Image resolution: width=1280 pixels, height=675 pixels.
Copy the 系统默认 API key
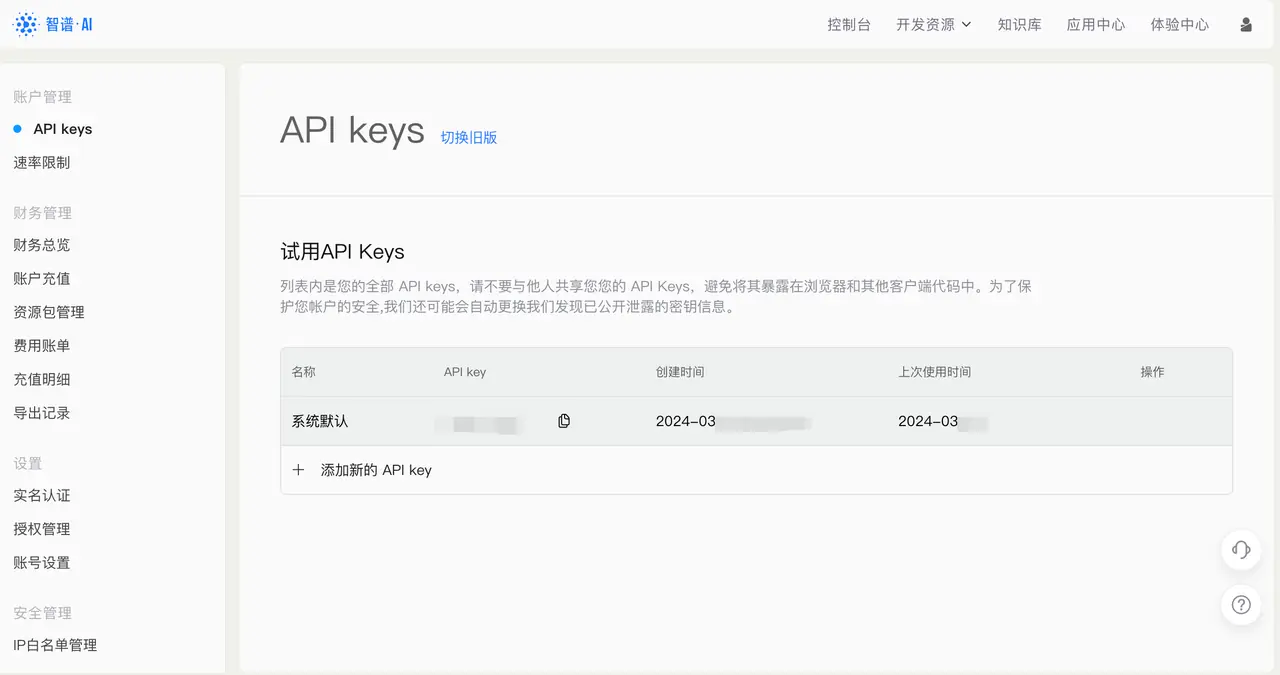point(563,421)
